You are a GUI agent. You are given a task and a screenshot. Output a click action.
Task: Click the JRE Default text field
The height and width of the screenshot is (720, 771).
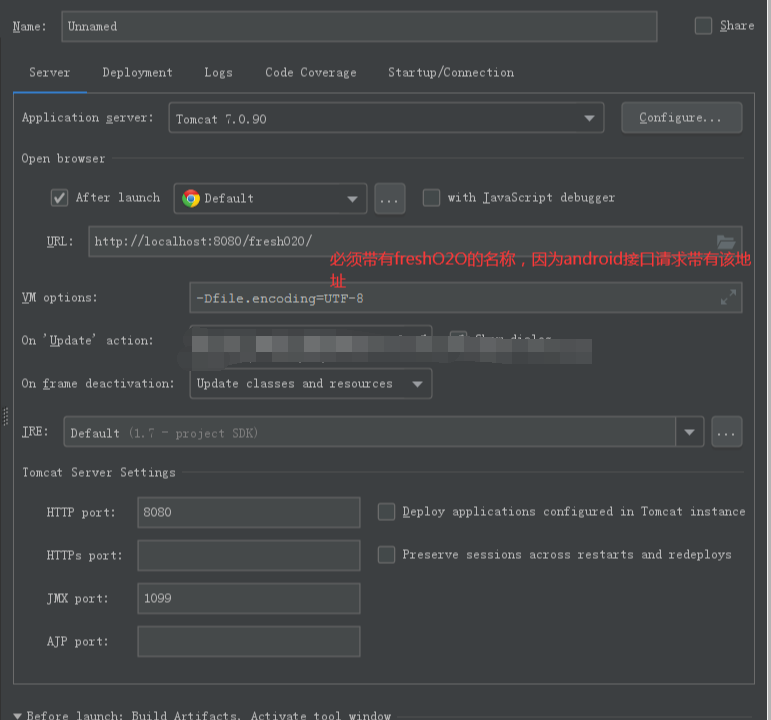tap(370, 432)
